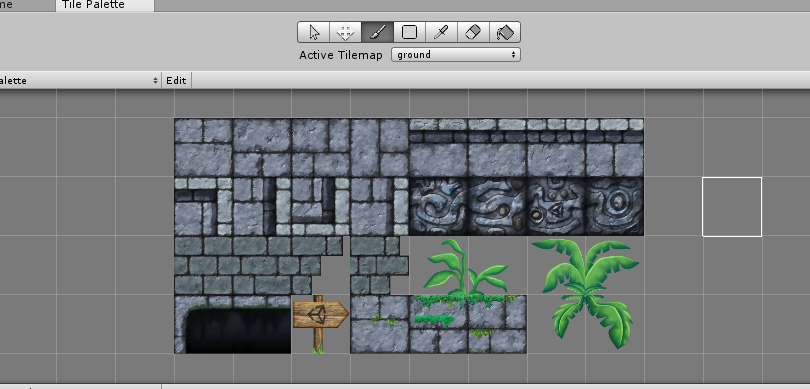Image resolution: width=810 pixels, height=389 pixels.
Task: Pick the top-left stone brick tile
Action: 204,148
